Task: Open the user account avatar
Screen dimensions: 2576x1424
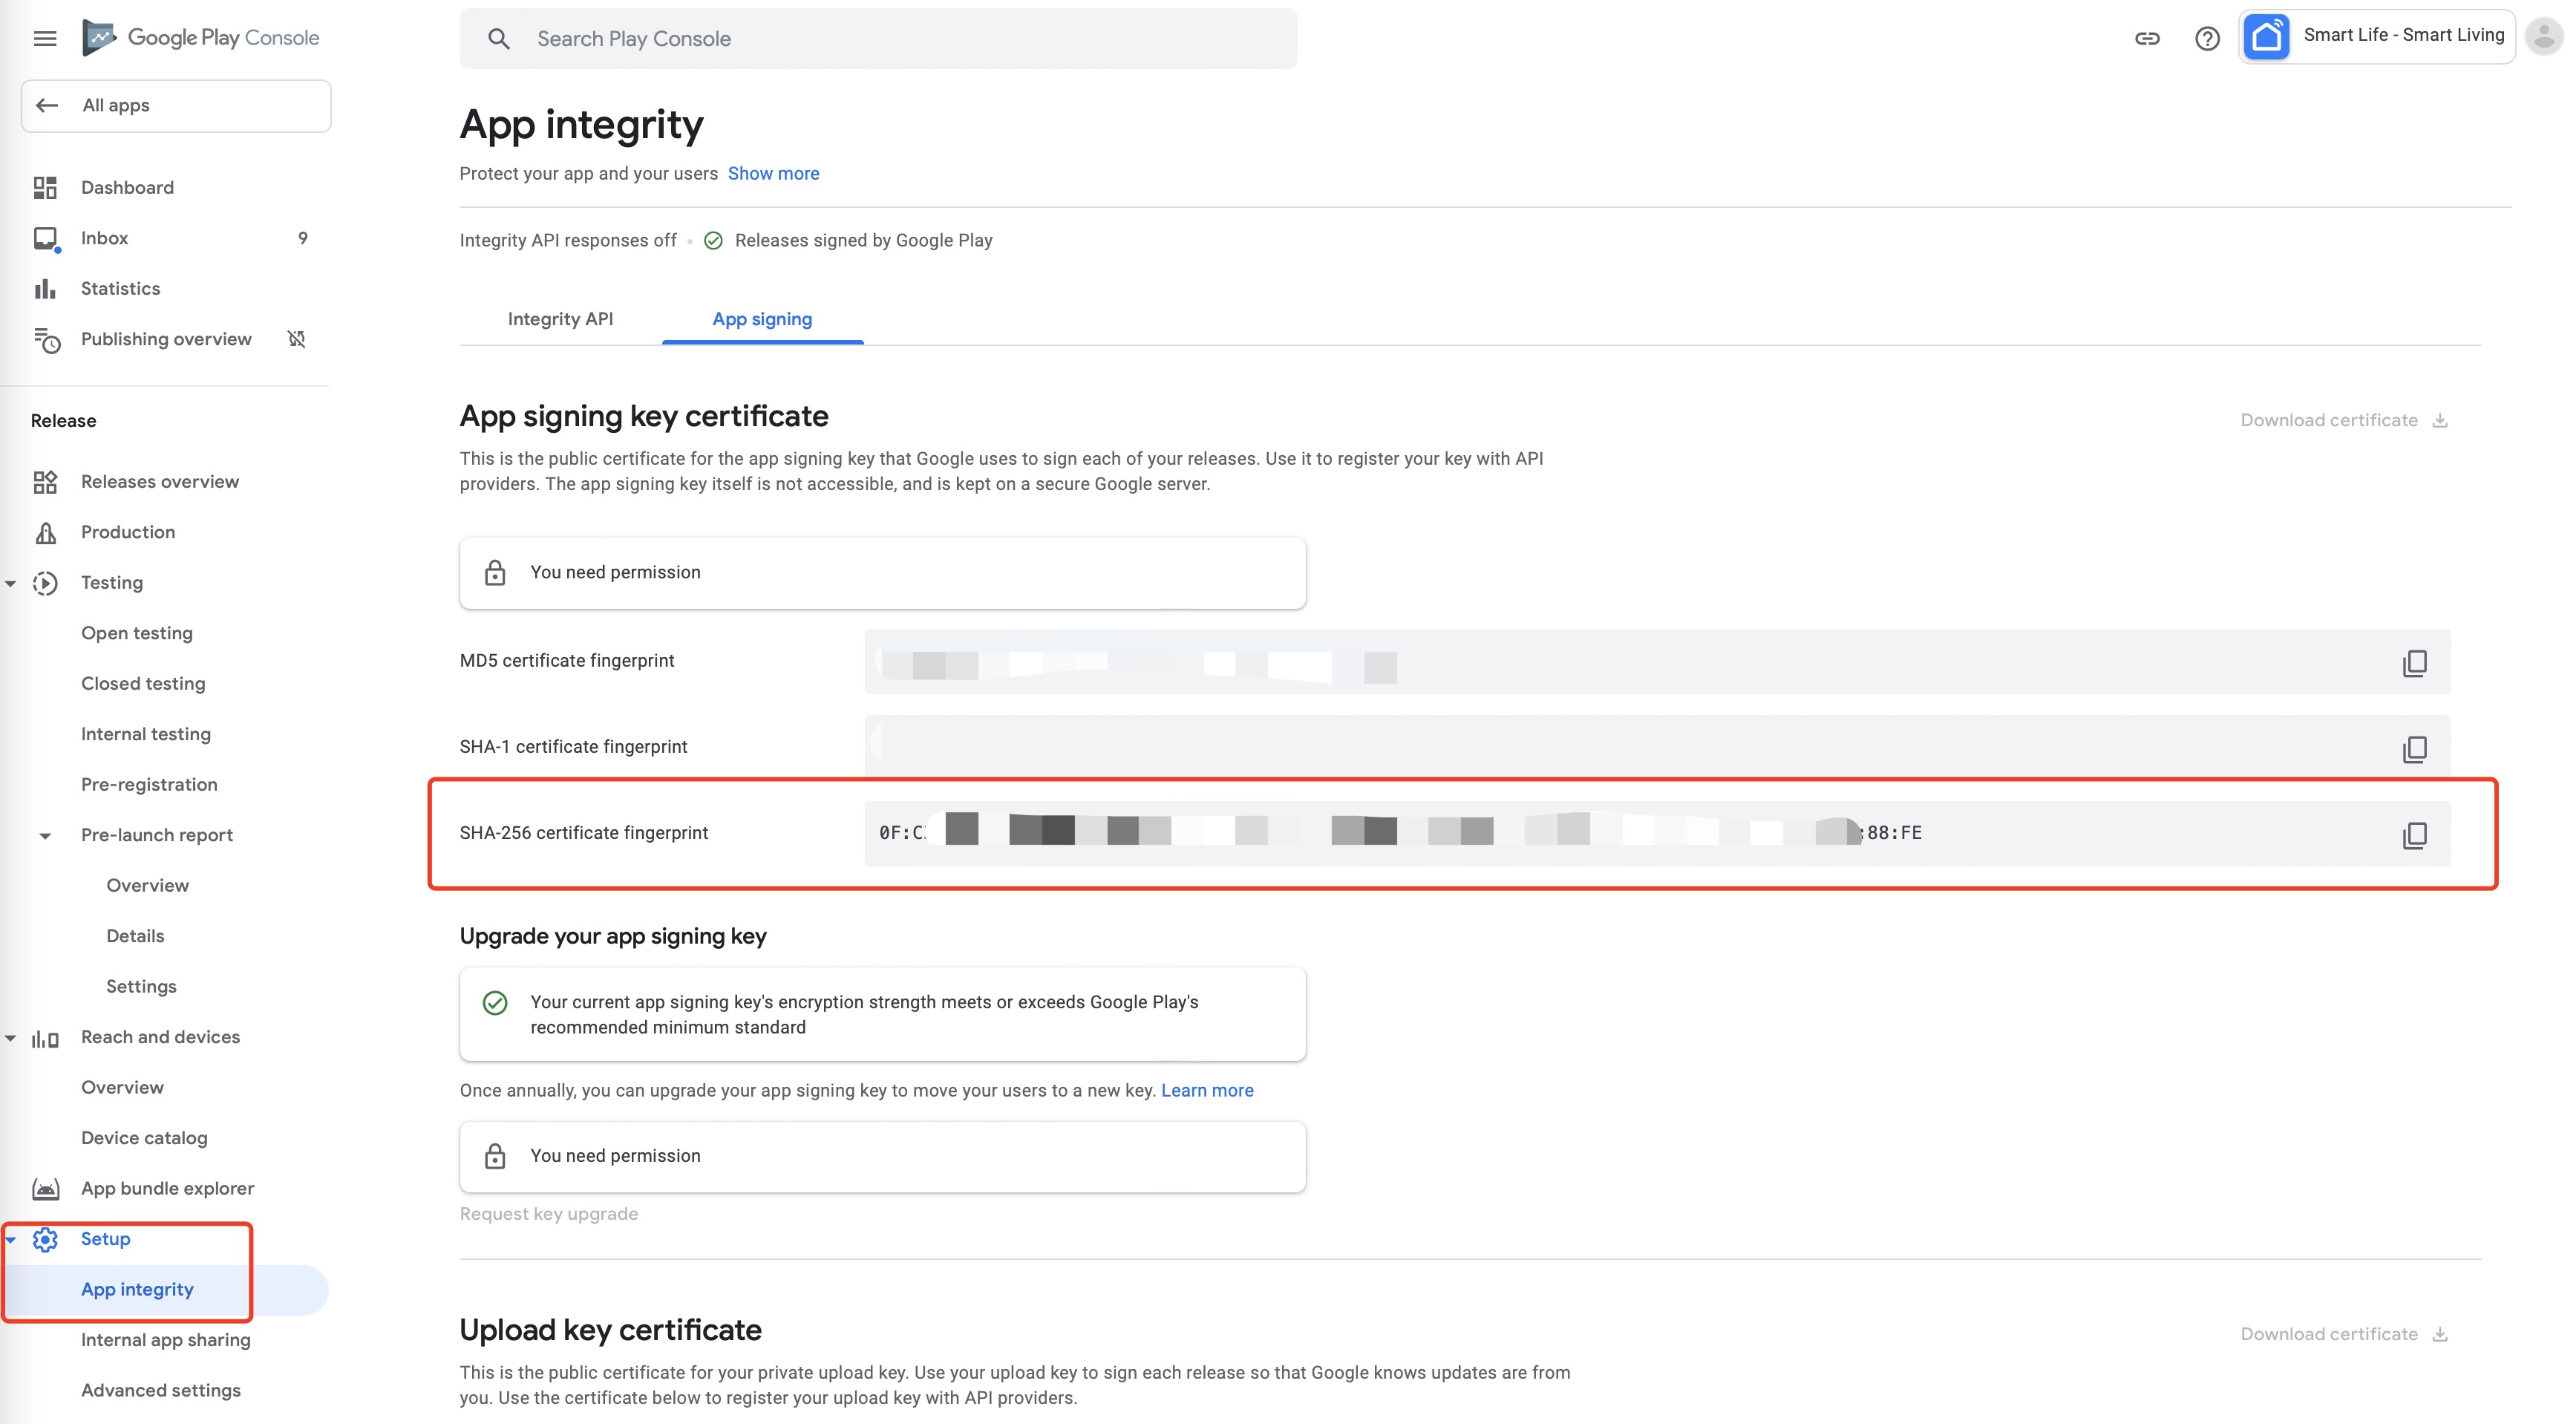Action: (2543, 37)
